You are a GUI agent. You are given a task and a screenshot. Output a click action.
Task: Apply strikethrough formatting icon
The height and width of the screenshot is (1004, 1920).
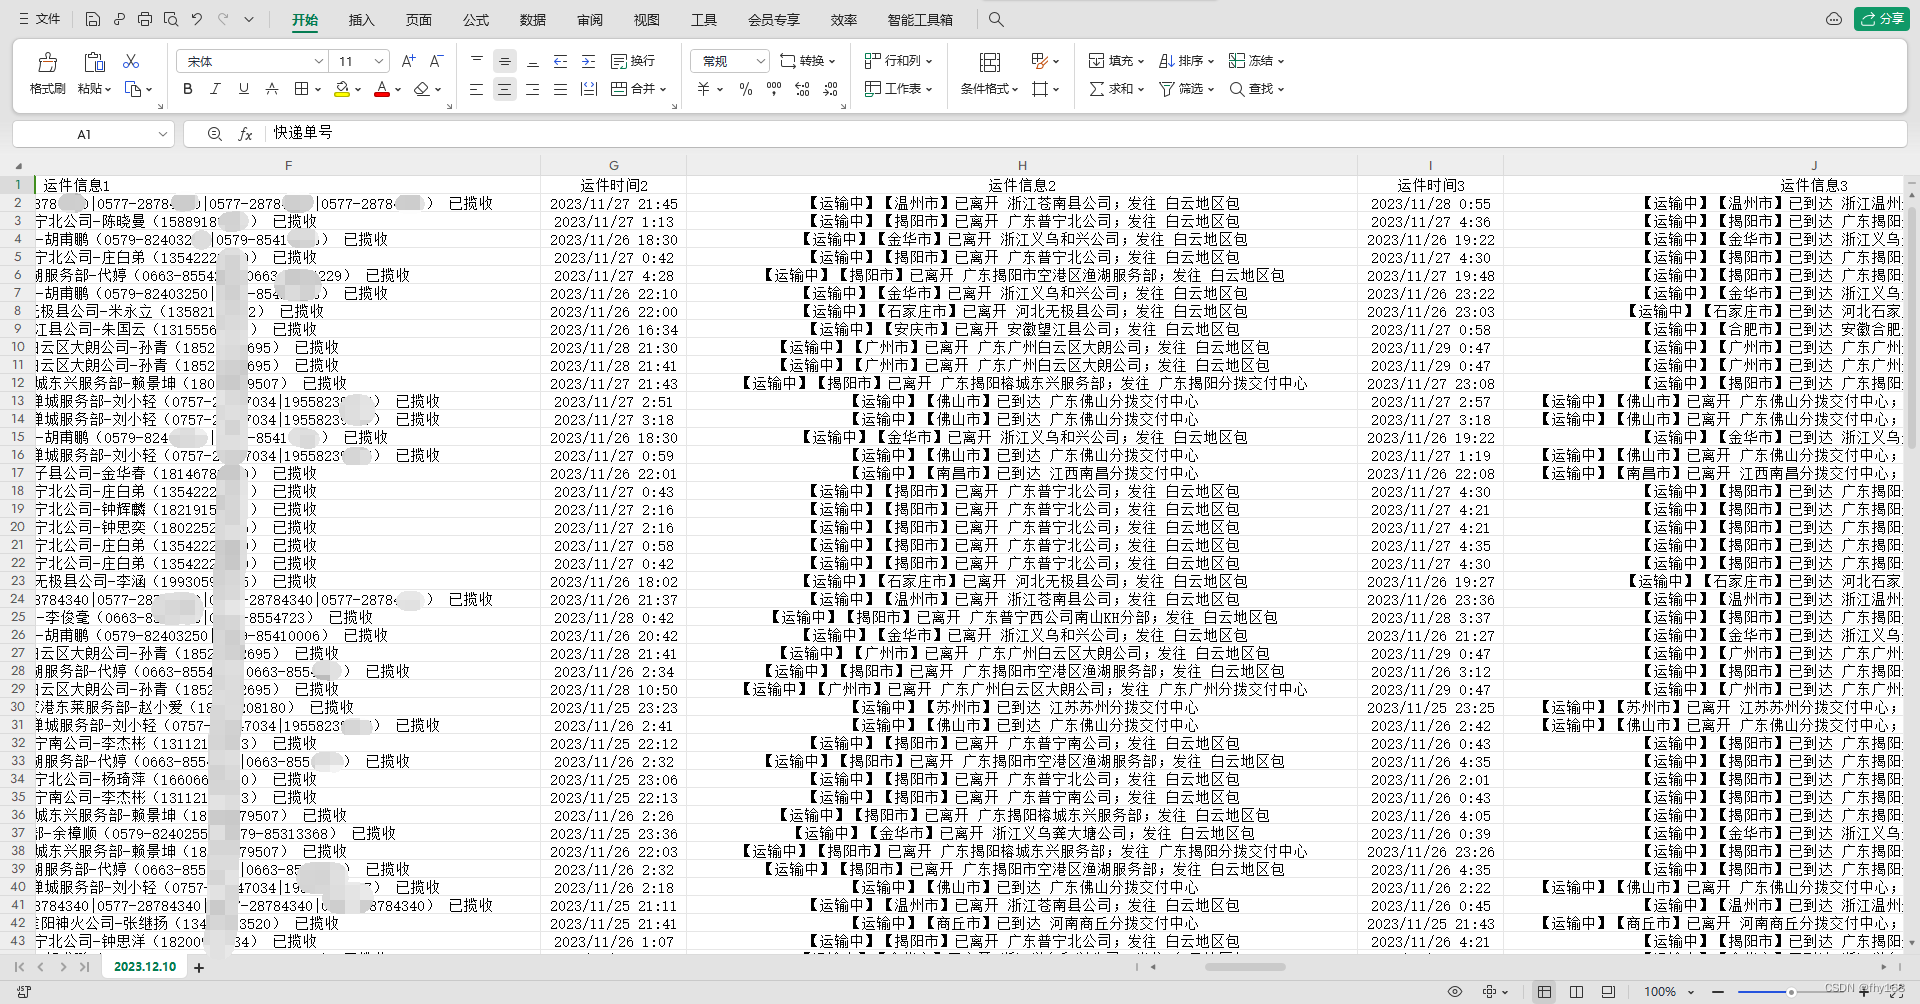point(272,89)
